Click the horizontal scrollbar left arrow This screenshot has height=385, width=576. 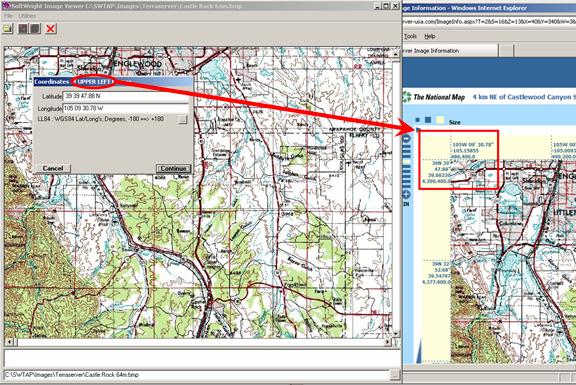coord(10,342)
